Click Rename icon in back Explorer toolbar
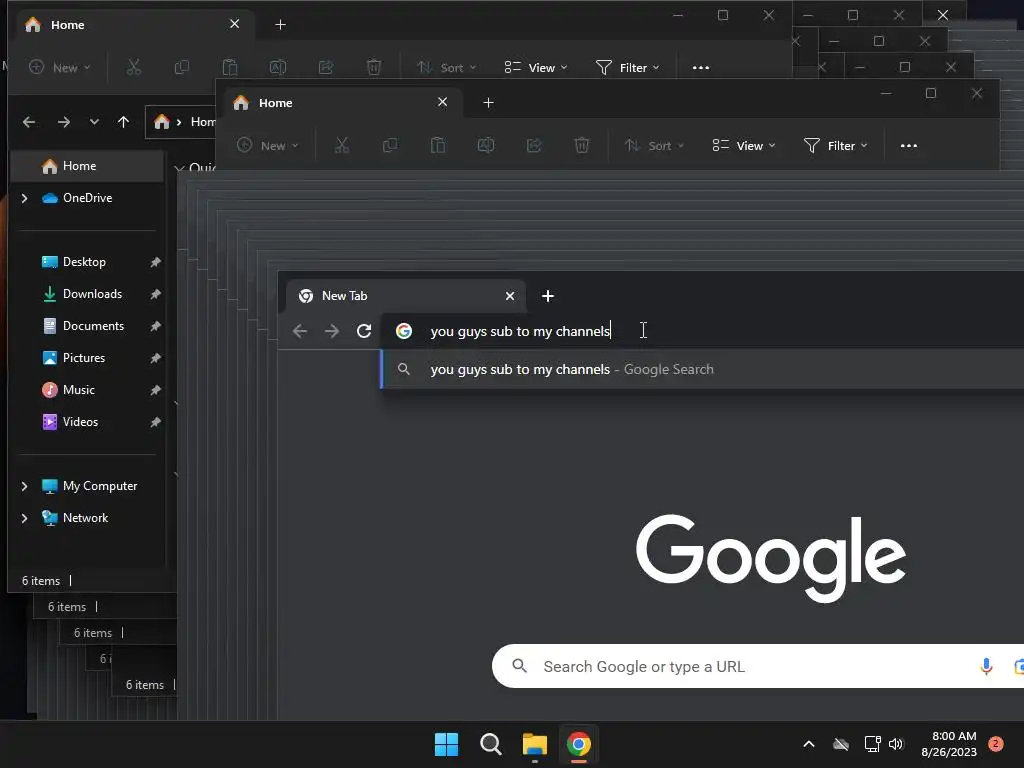The height and width of the screenshot is (768, 1024). (278, 67)
